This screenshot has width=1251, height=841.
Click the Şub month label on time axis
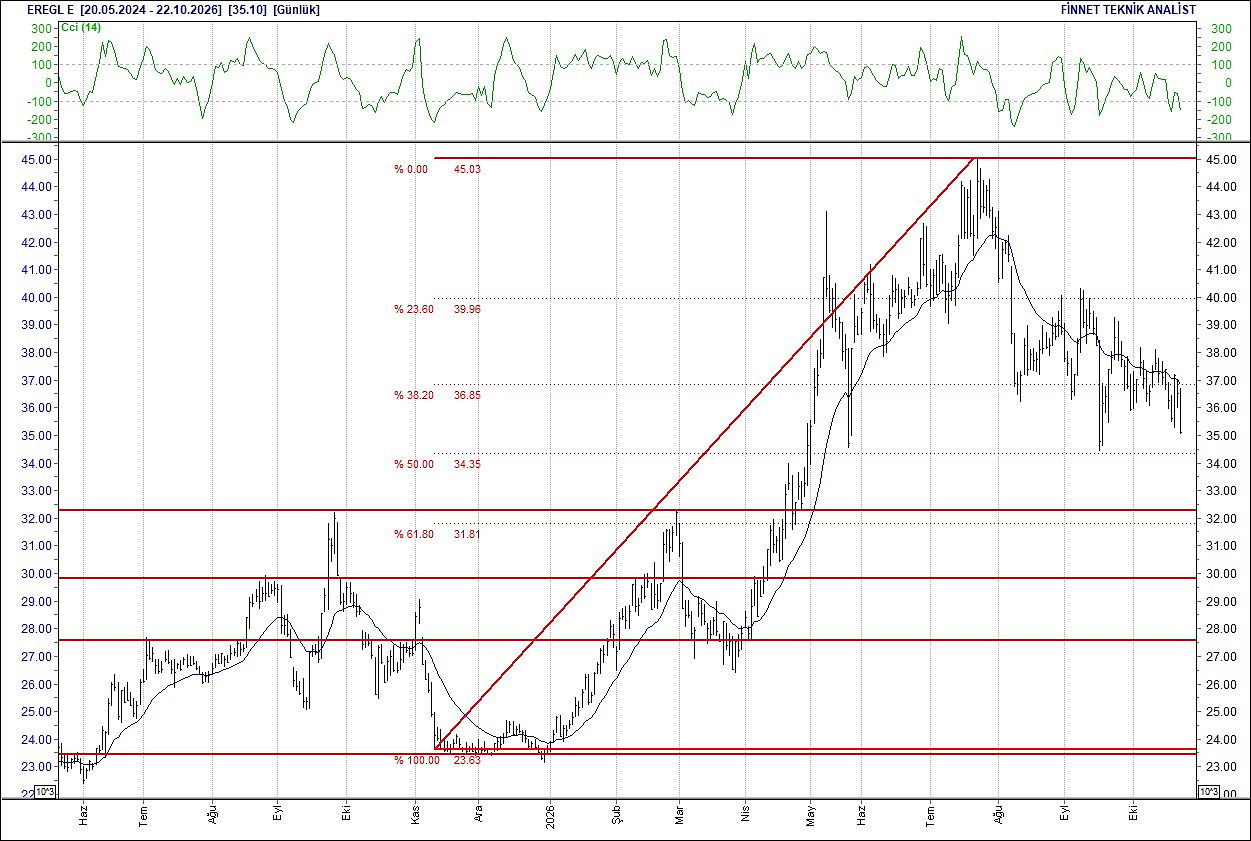[x=616, y=817]
